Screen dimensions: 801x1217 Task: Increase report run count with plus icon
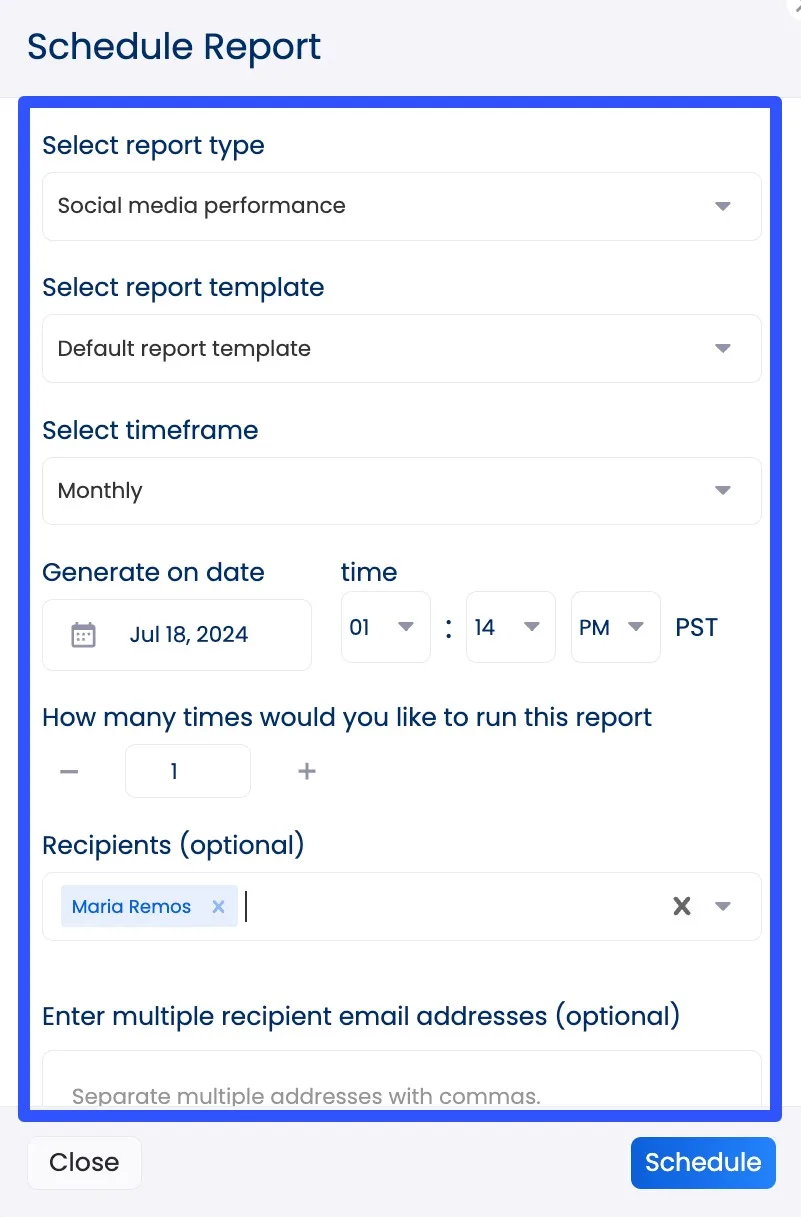click(x=307, y=772)
